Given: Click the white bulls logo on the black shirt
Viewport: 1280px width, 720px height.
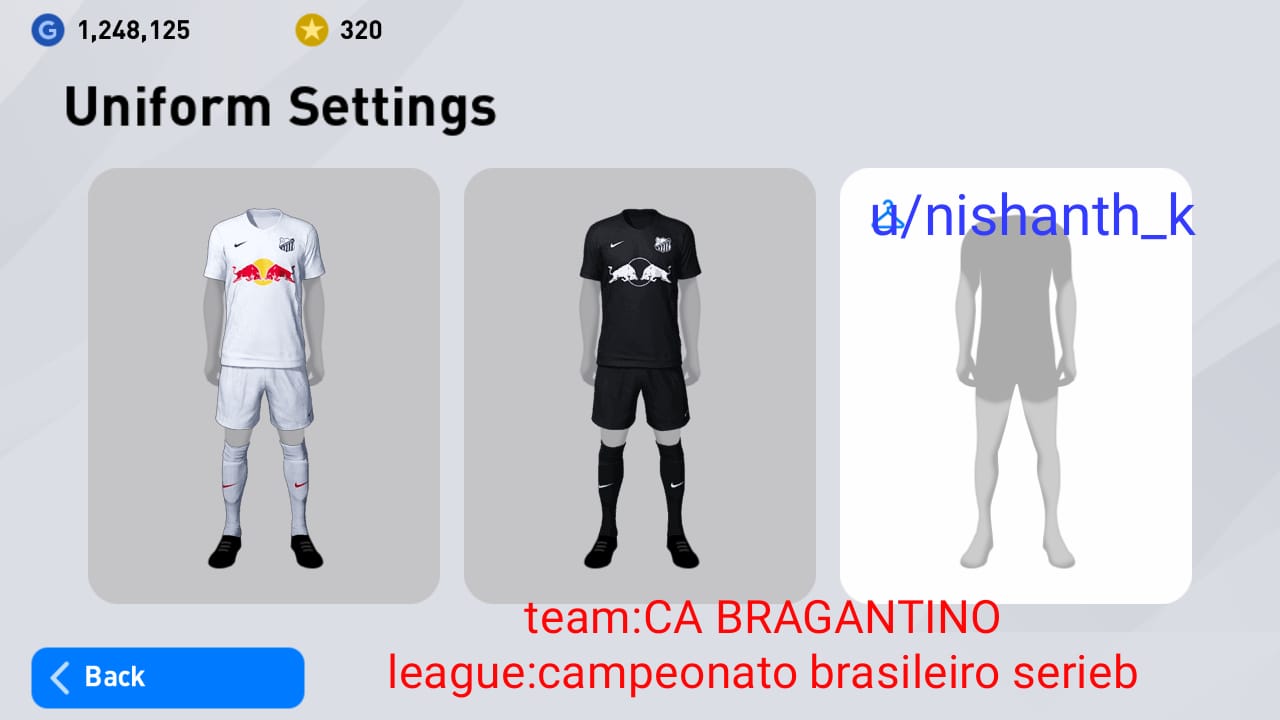Looking at the screenshot, I should tap(640, 271).
